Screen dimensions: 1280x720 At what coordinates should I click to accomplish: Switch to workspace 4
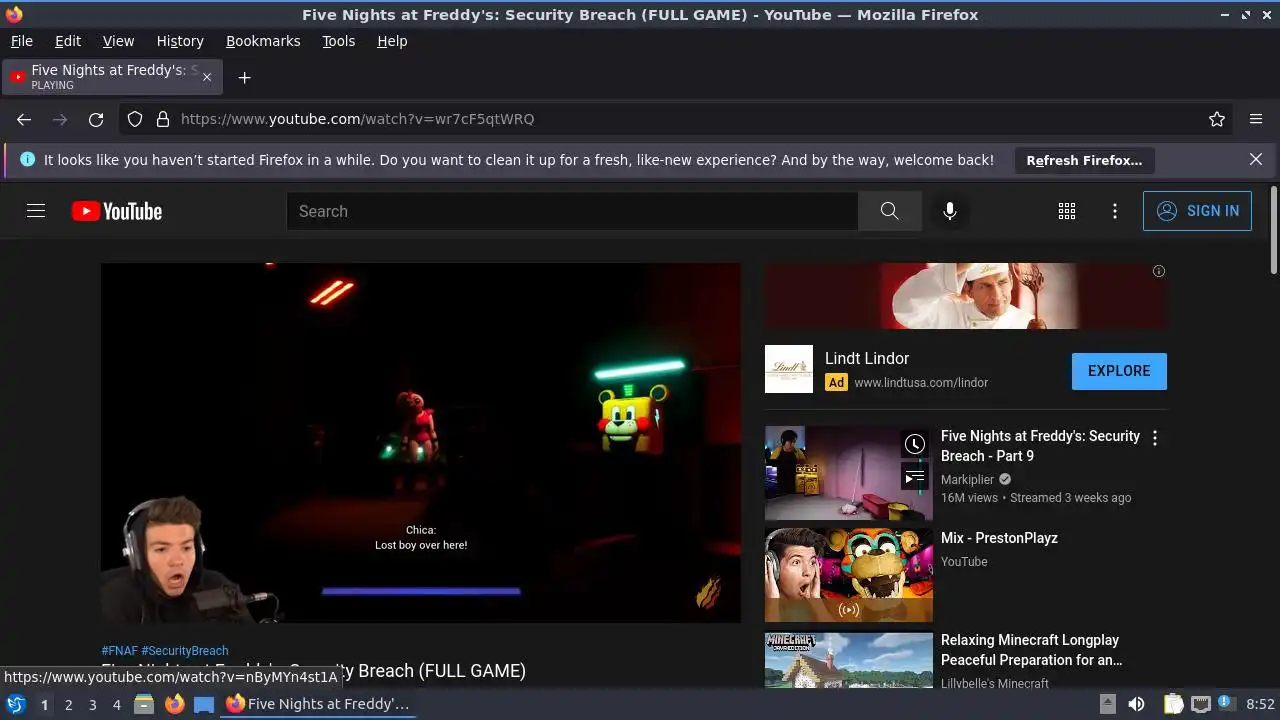point(116,705)
